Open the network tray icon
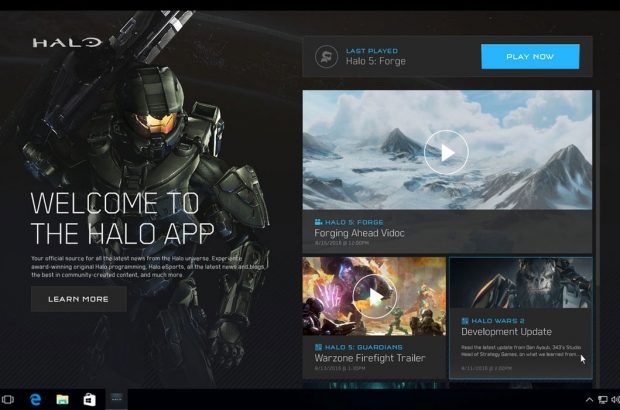This screenshot has height=410, width=620. pyautogui.click(x=603, y=400)
